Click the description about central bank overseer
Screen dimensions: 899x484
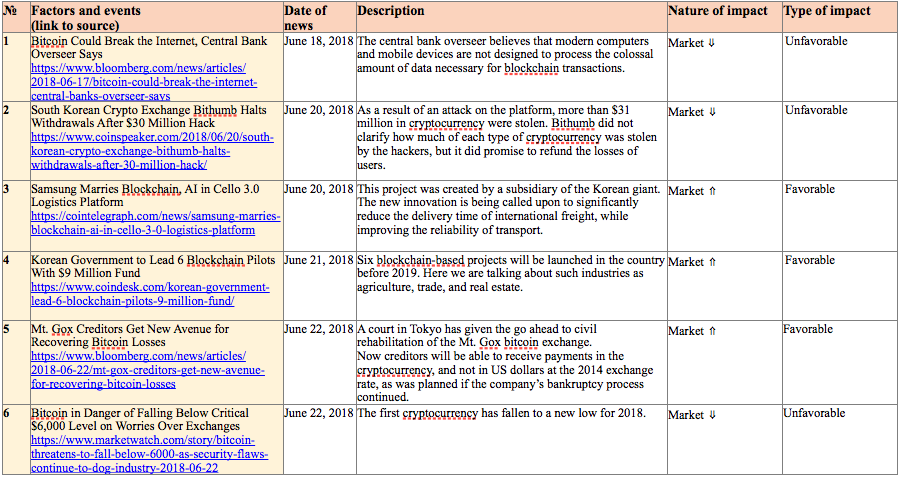tap(505, 55)
